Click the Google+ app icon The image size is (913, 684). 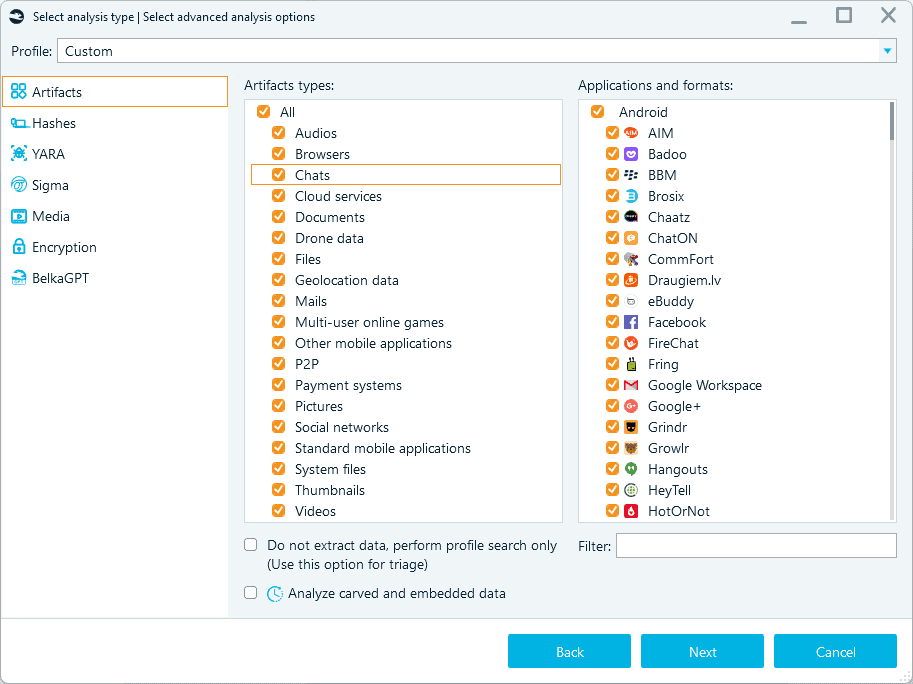tap(631, 406)
